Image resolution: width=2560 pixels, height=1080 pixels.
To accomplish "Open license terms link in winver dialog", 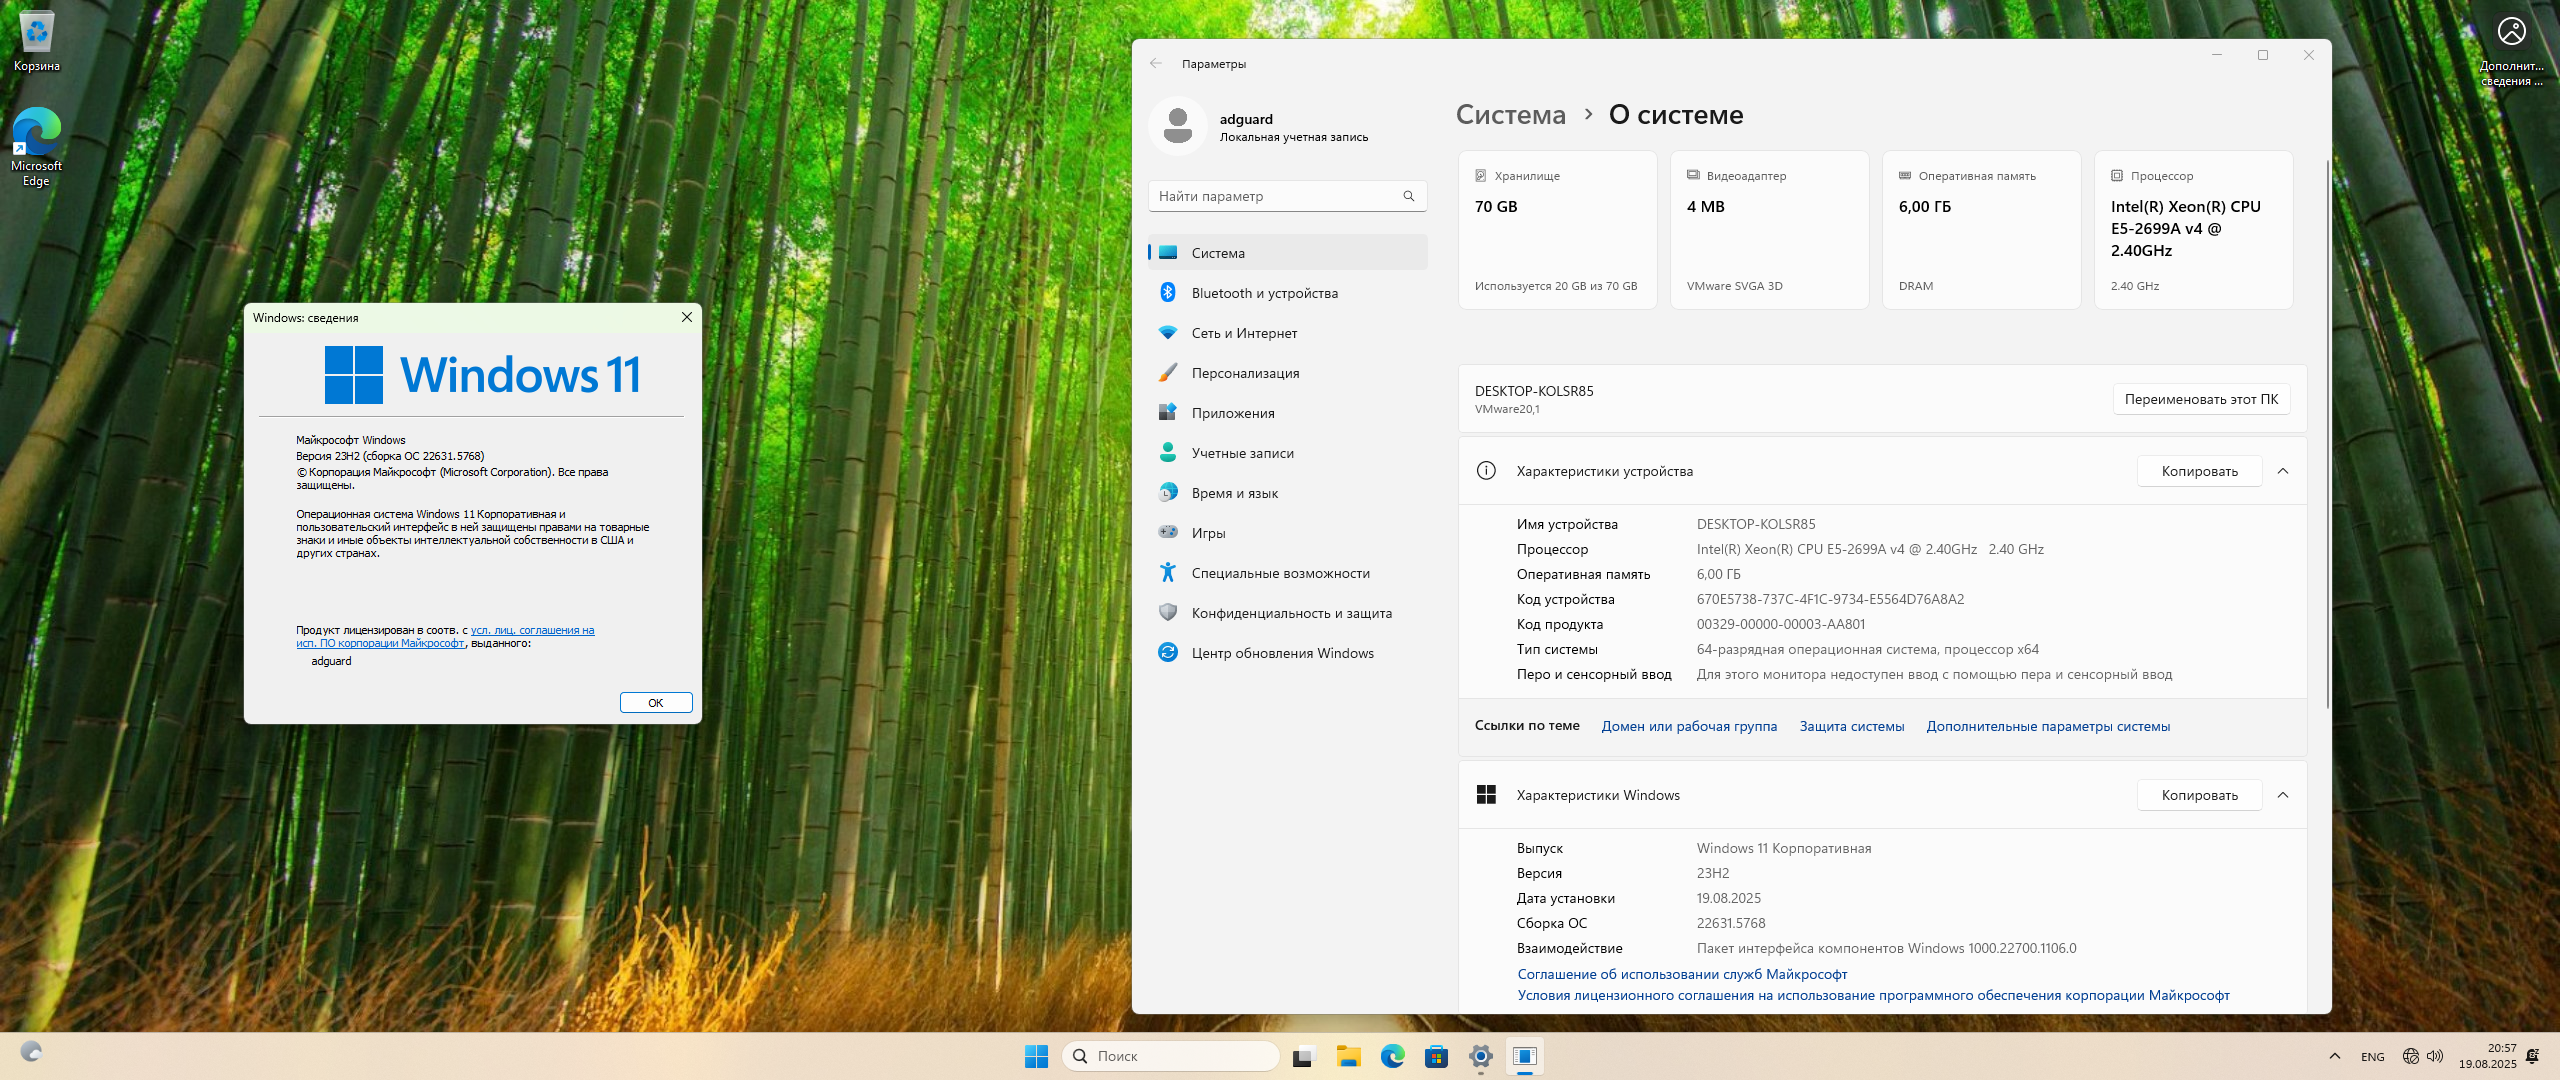I will click(445, 637).
